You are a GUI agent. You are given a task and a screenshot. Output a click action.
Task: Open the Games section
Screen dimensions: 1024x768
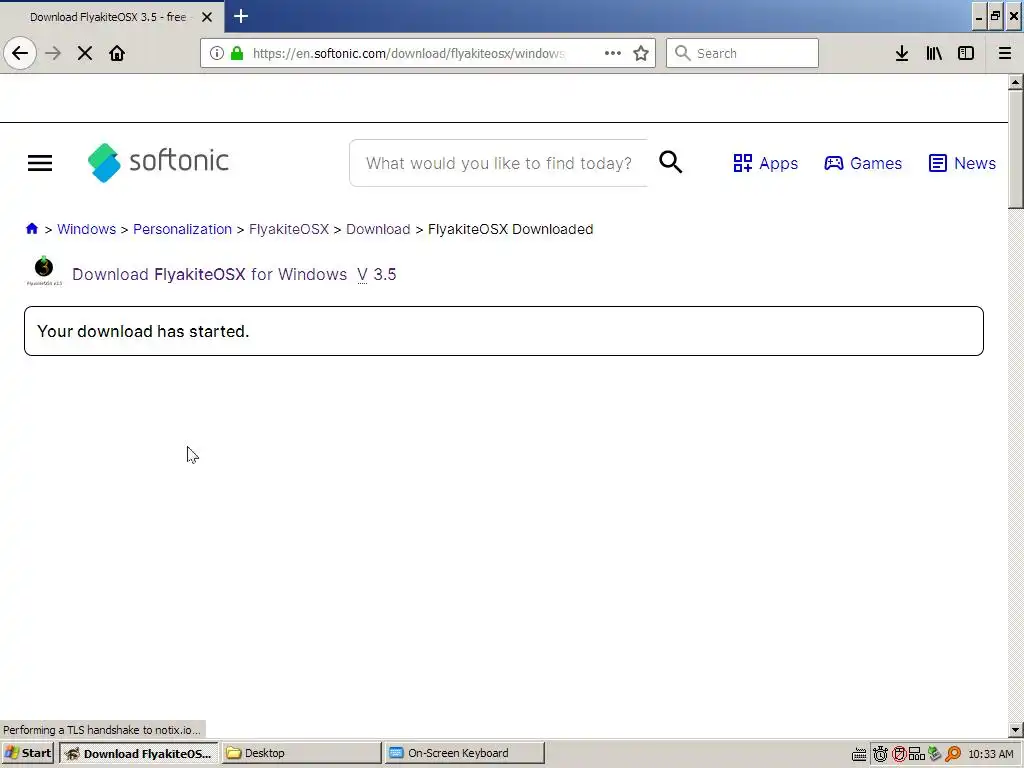tap(863, 163)
